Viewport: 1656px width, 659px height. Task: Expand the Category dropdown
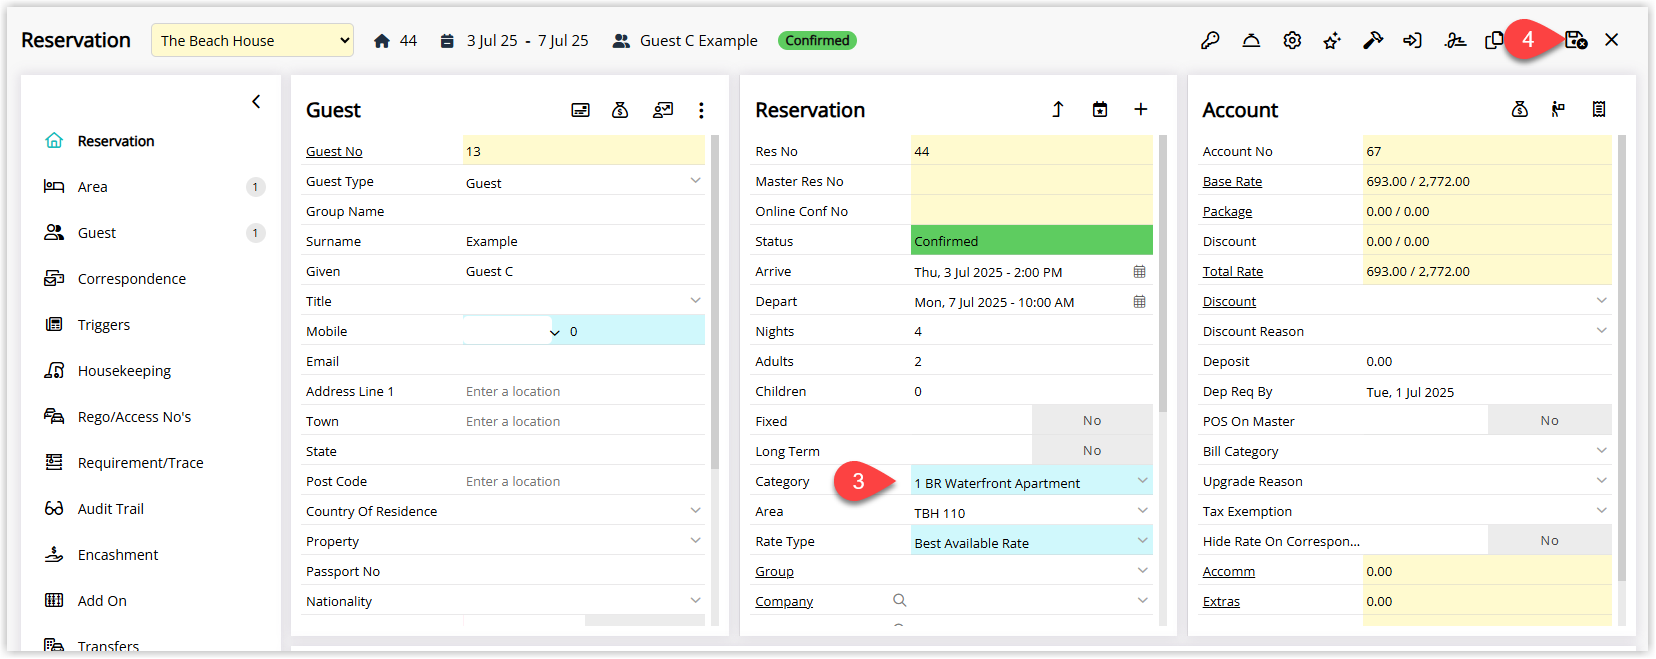click(1142, 481)
